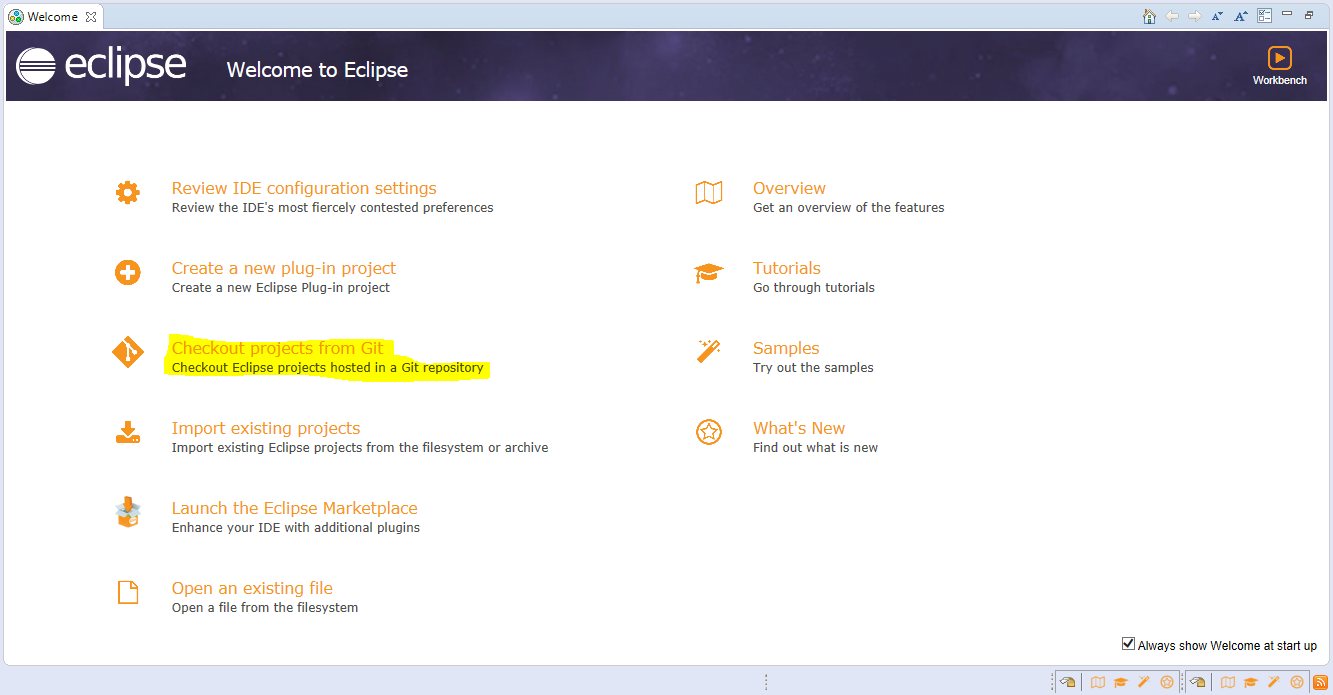Click the map icon in rightmost status bar group
Screen dimensions: 1333x695
coord(1228,682)
